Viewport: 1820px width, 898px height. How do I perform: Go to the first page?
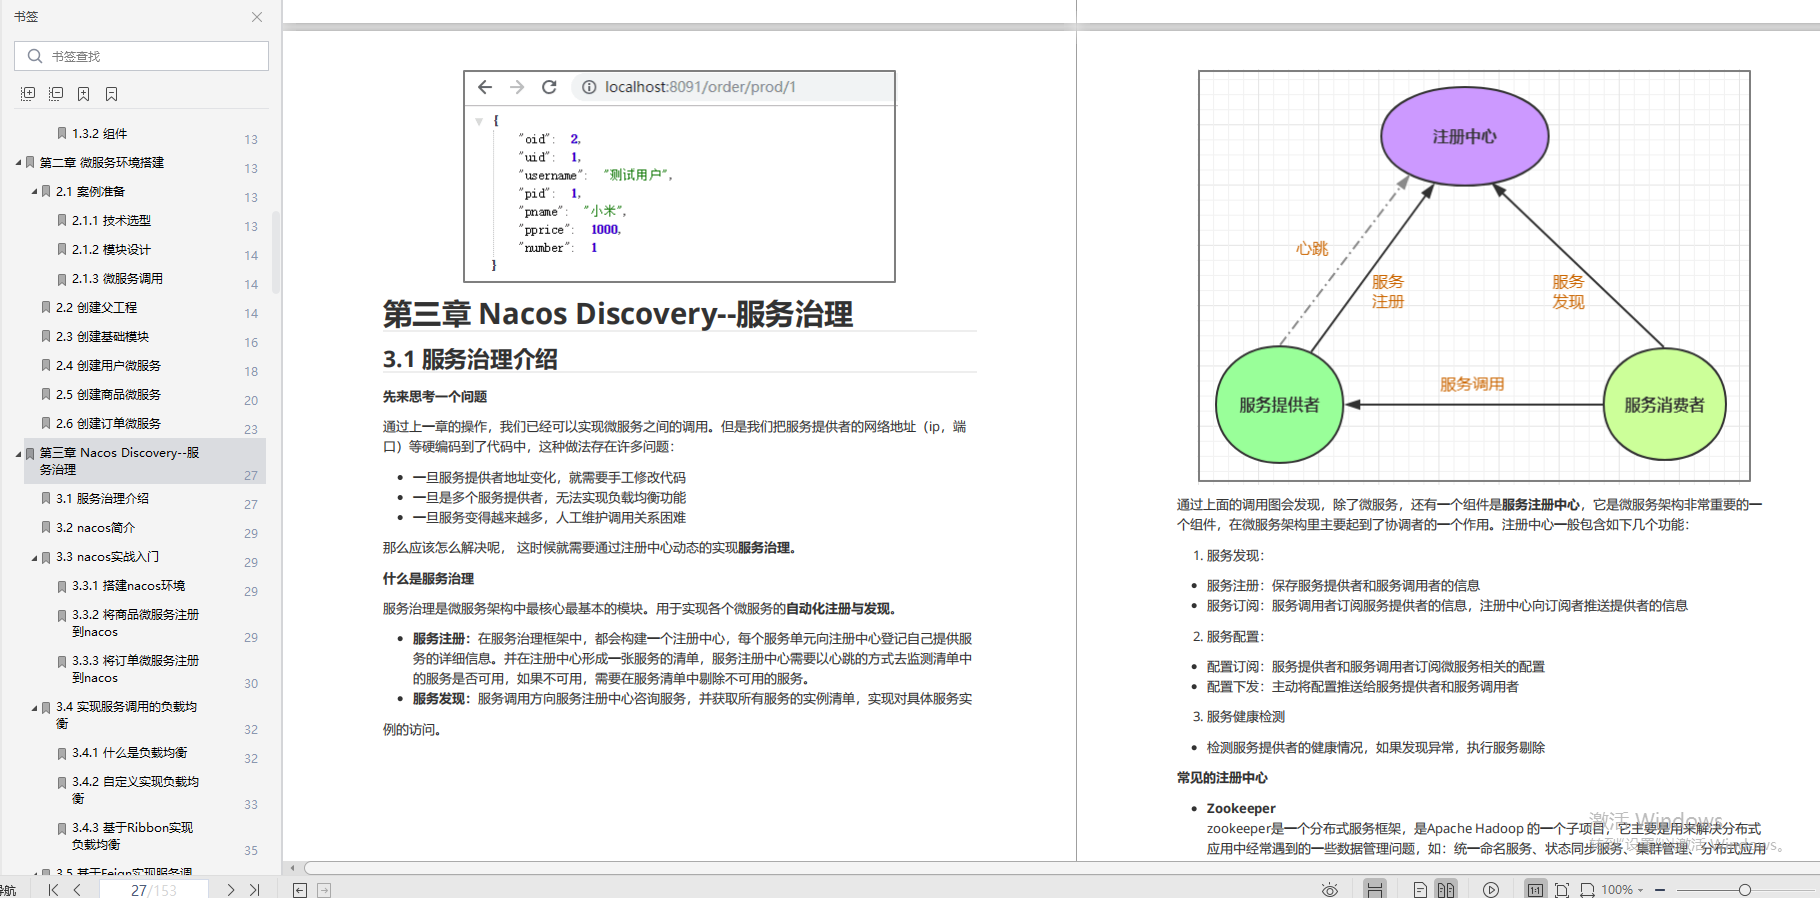[53, 889]
